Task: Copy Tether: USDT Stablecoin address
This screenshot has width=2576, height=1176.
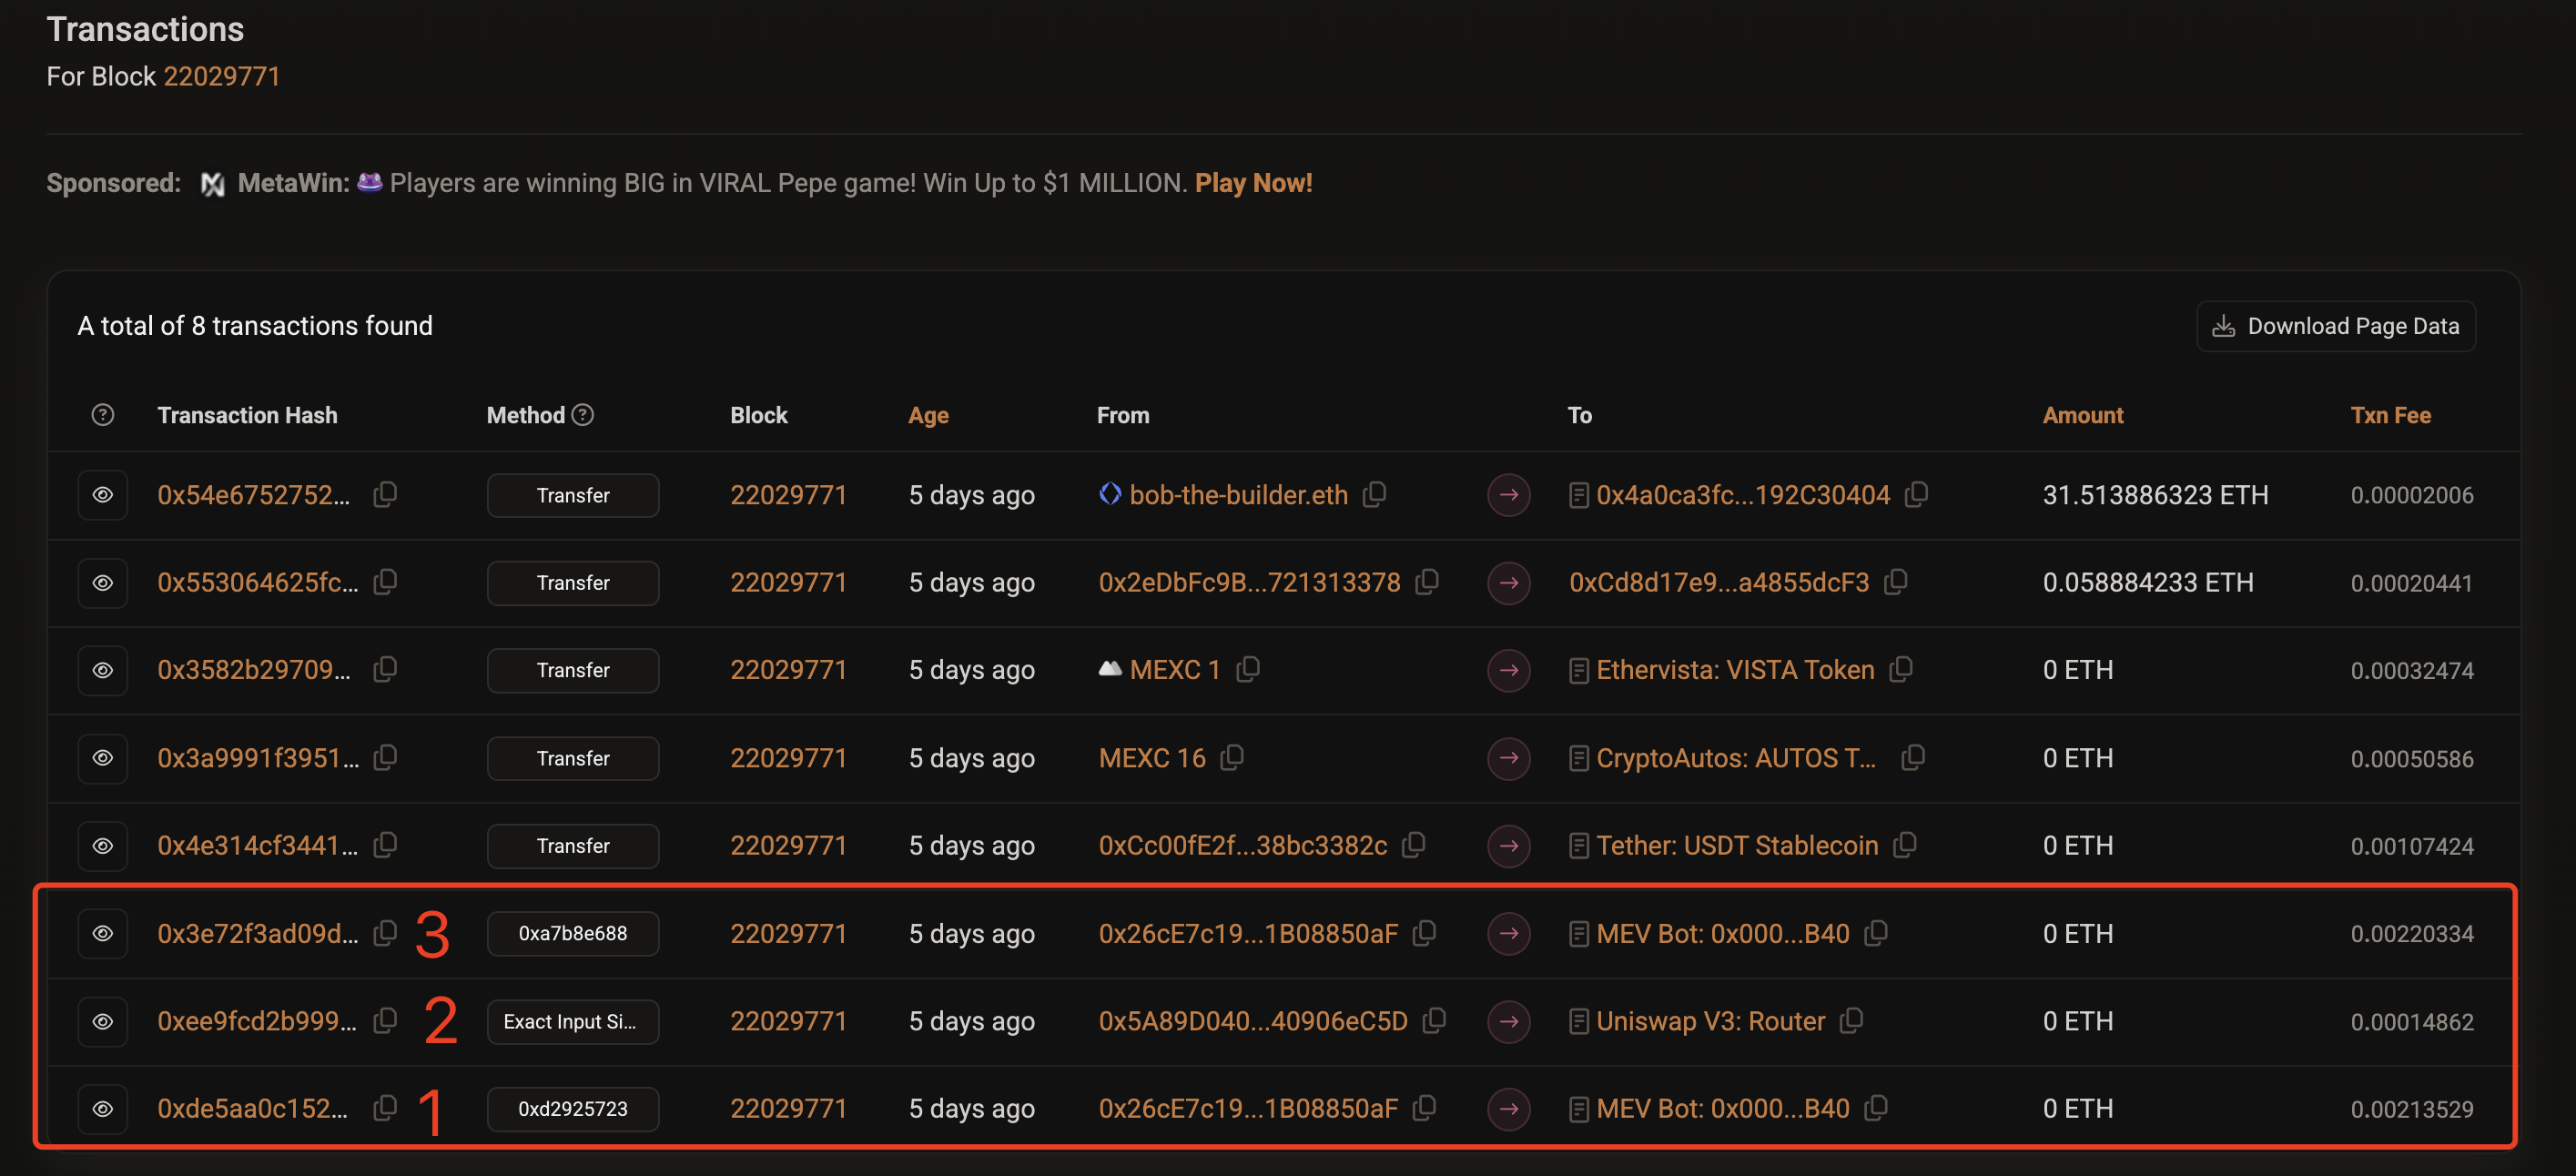Action: point(1905,845)
